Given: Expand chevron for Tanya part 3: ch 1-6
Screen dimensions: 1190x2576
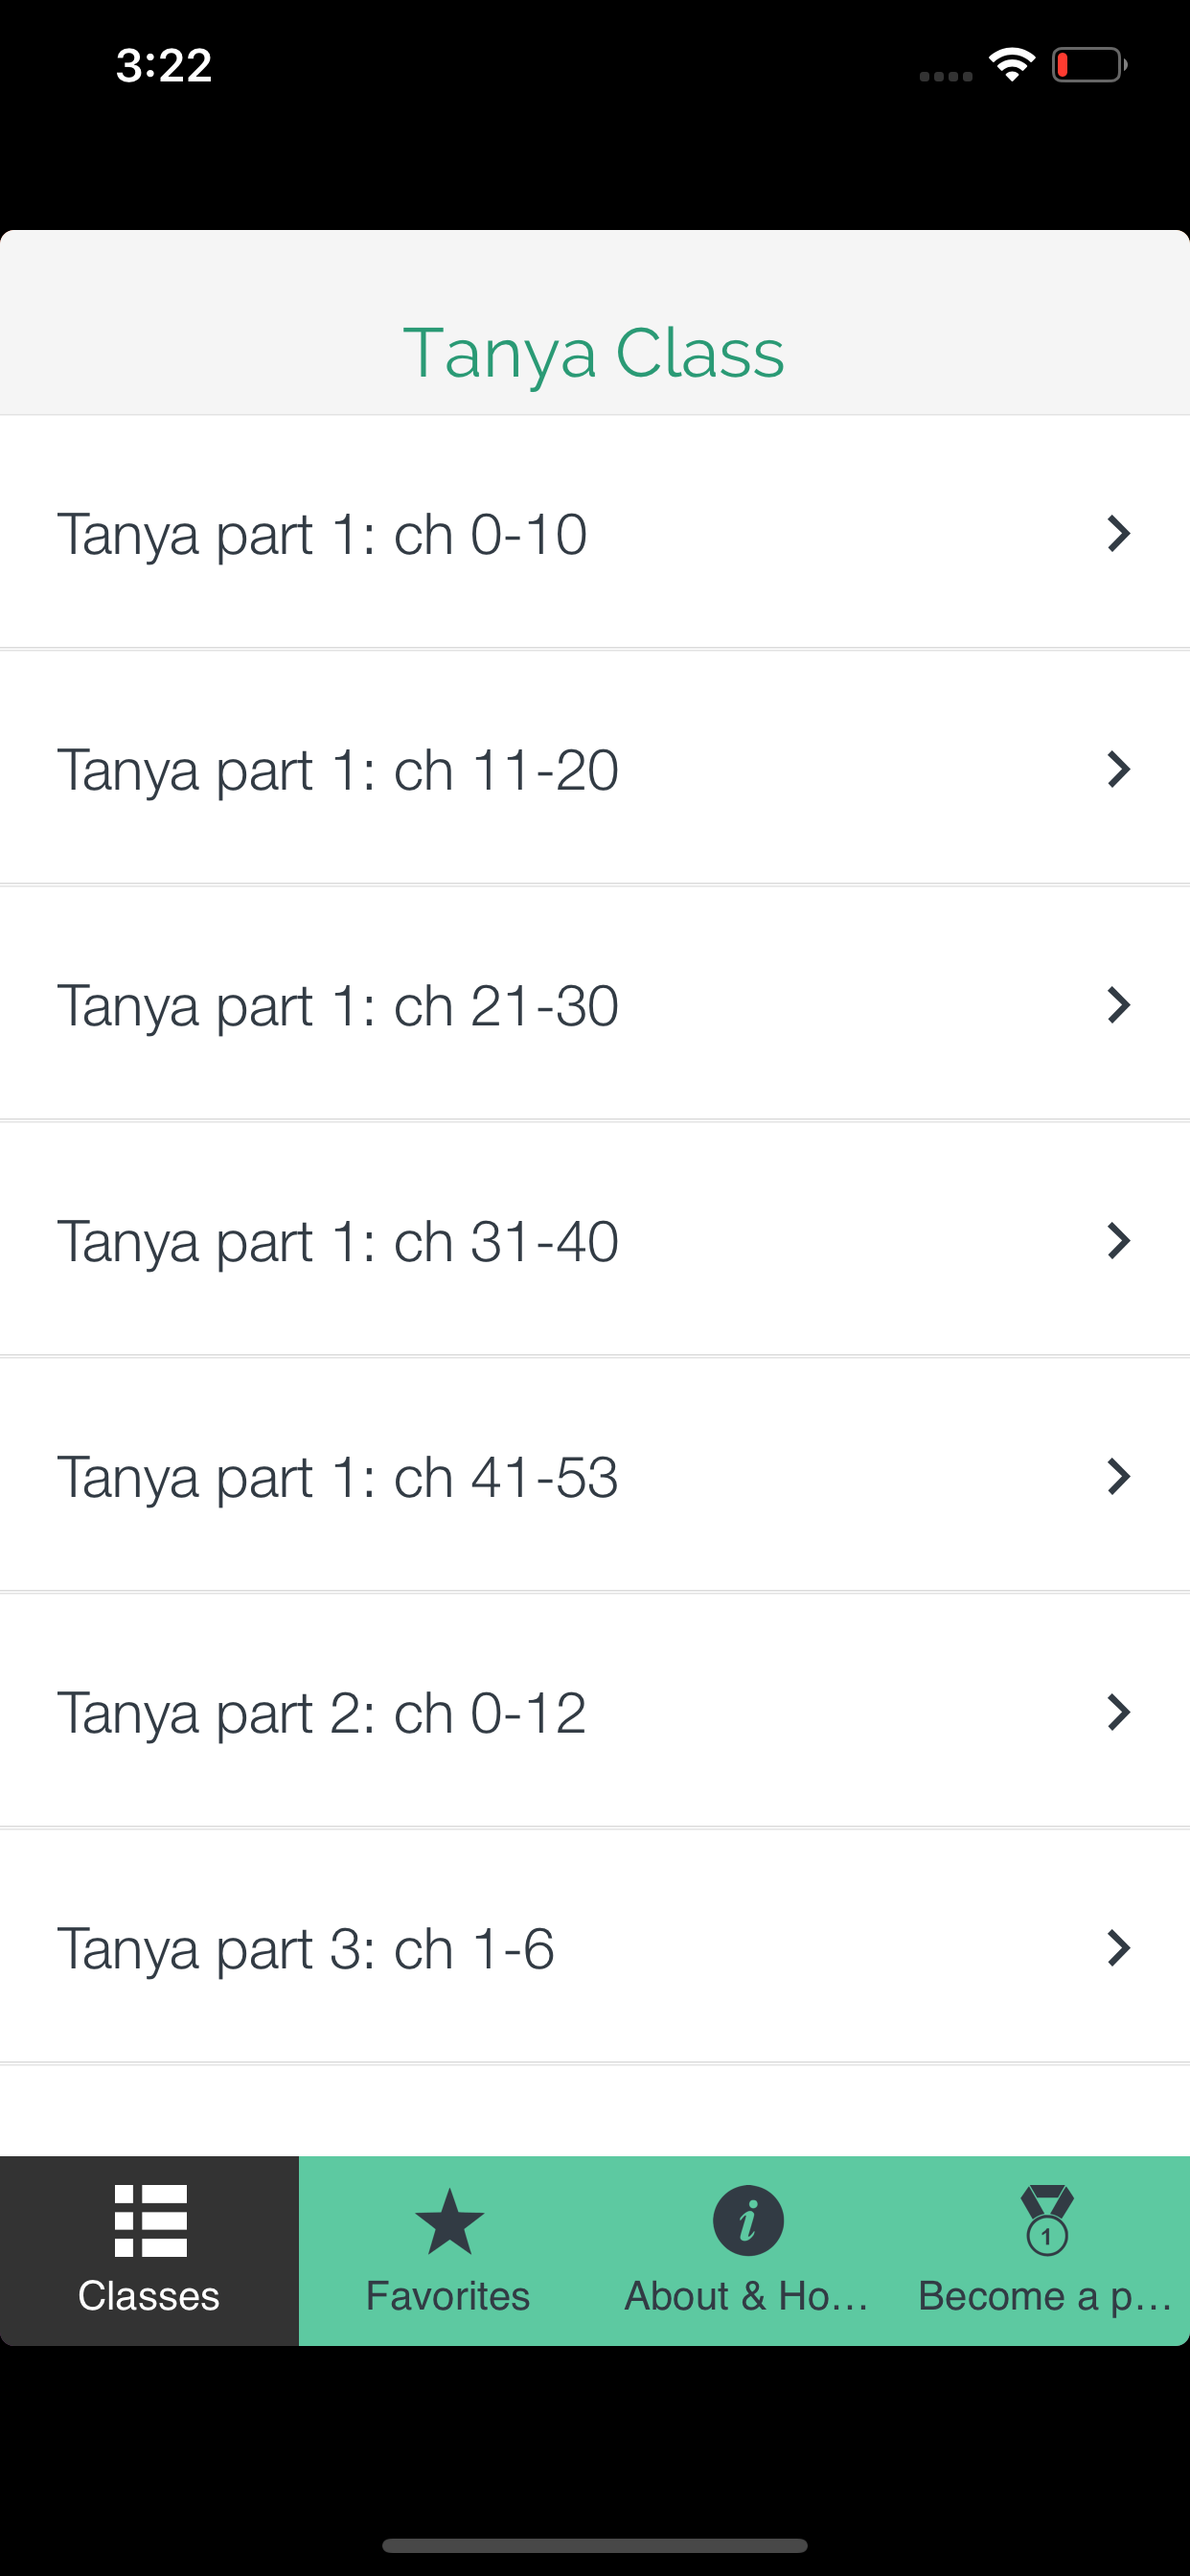Looking at the screenshot, I should pyautogui.click(x=1119, y=1948).
